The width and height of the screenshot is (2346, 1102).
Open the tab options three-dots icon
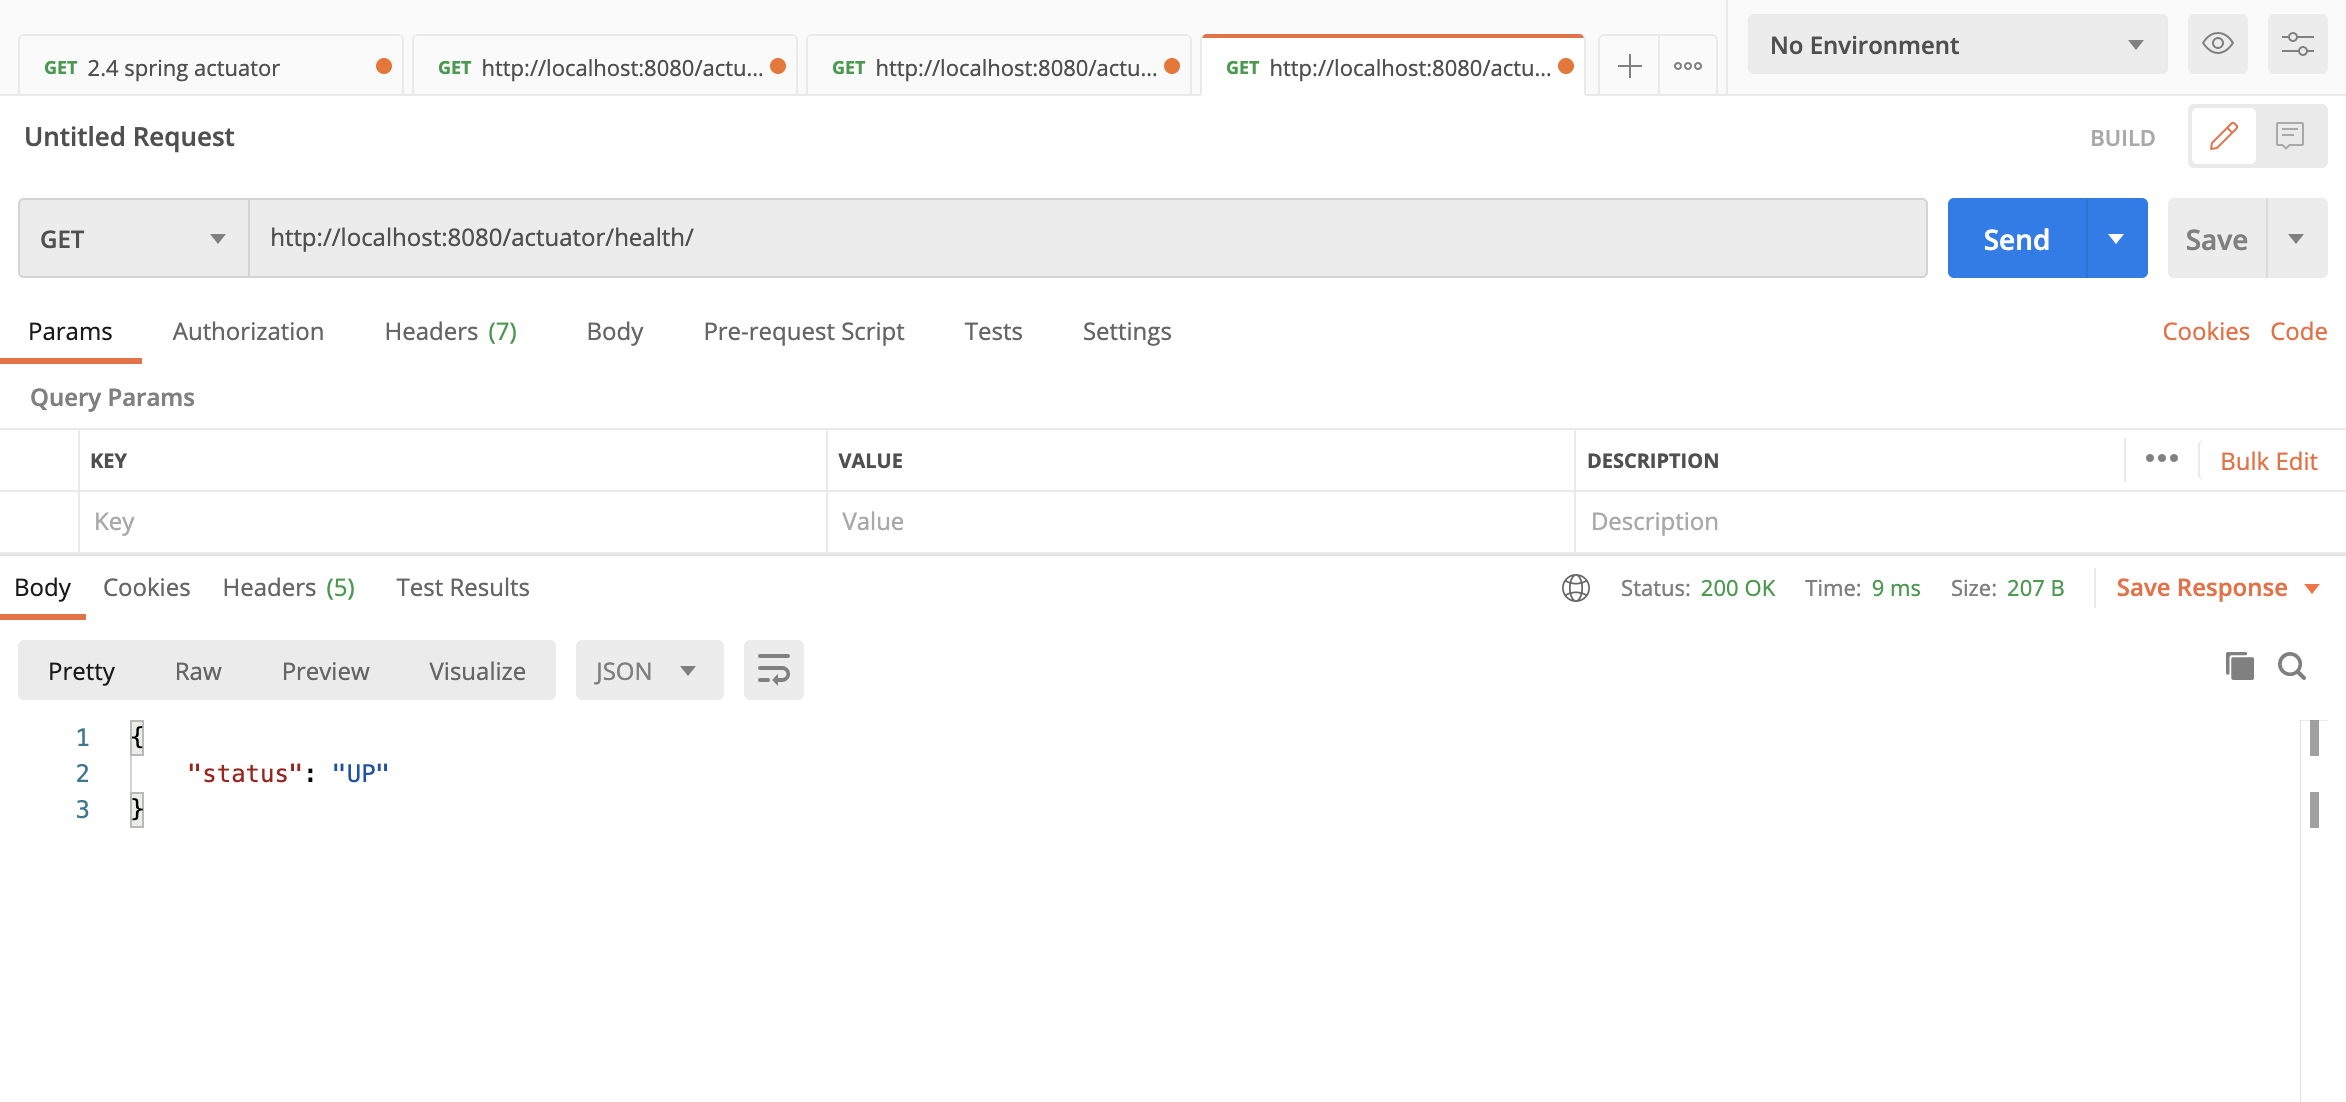pos(1688,67)
